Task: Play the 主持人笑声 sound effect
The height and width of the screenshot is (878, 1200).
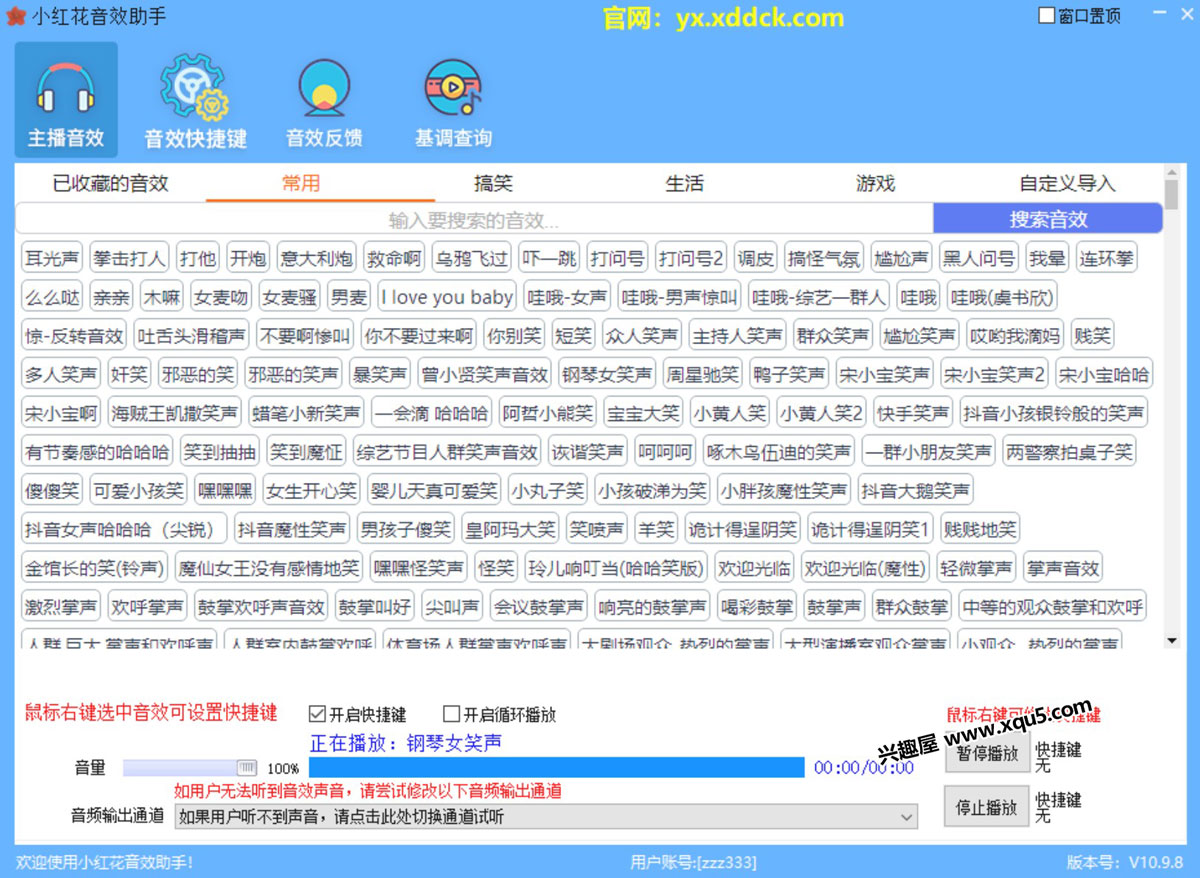Action: pyautogui.click(x=738, y=335)
